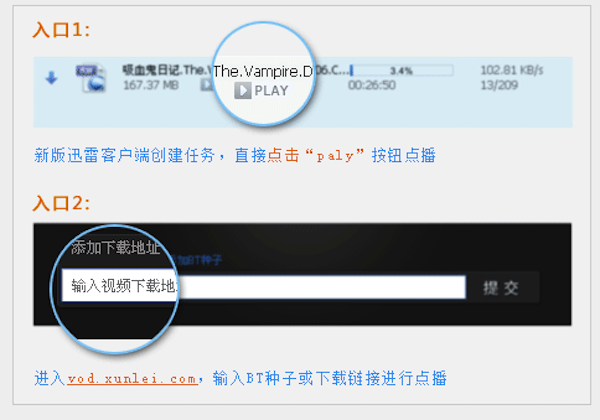This screenshot has width=600, height=420.
Task: Select the 添加BT种子 tab
Action: 196,260
